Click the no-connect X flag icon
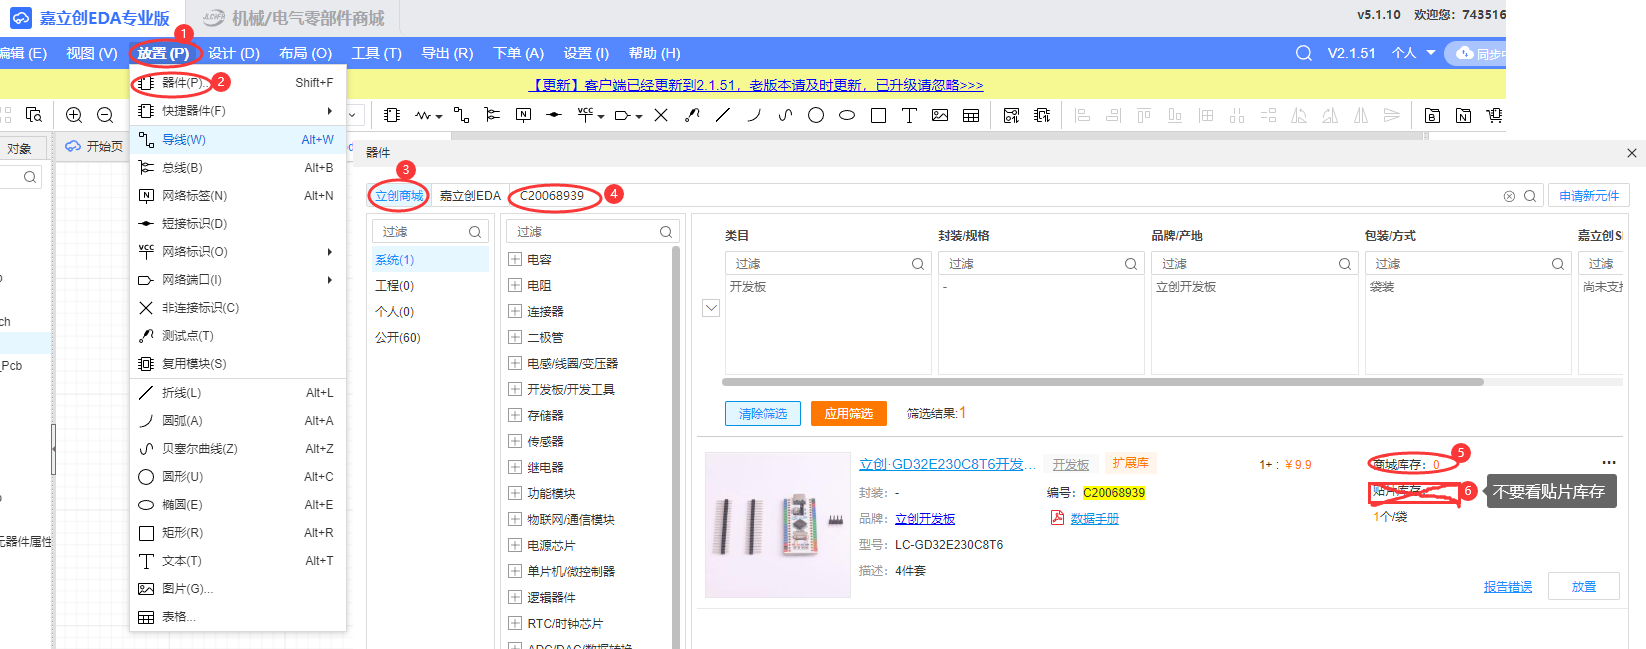 coord(661,115)
